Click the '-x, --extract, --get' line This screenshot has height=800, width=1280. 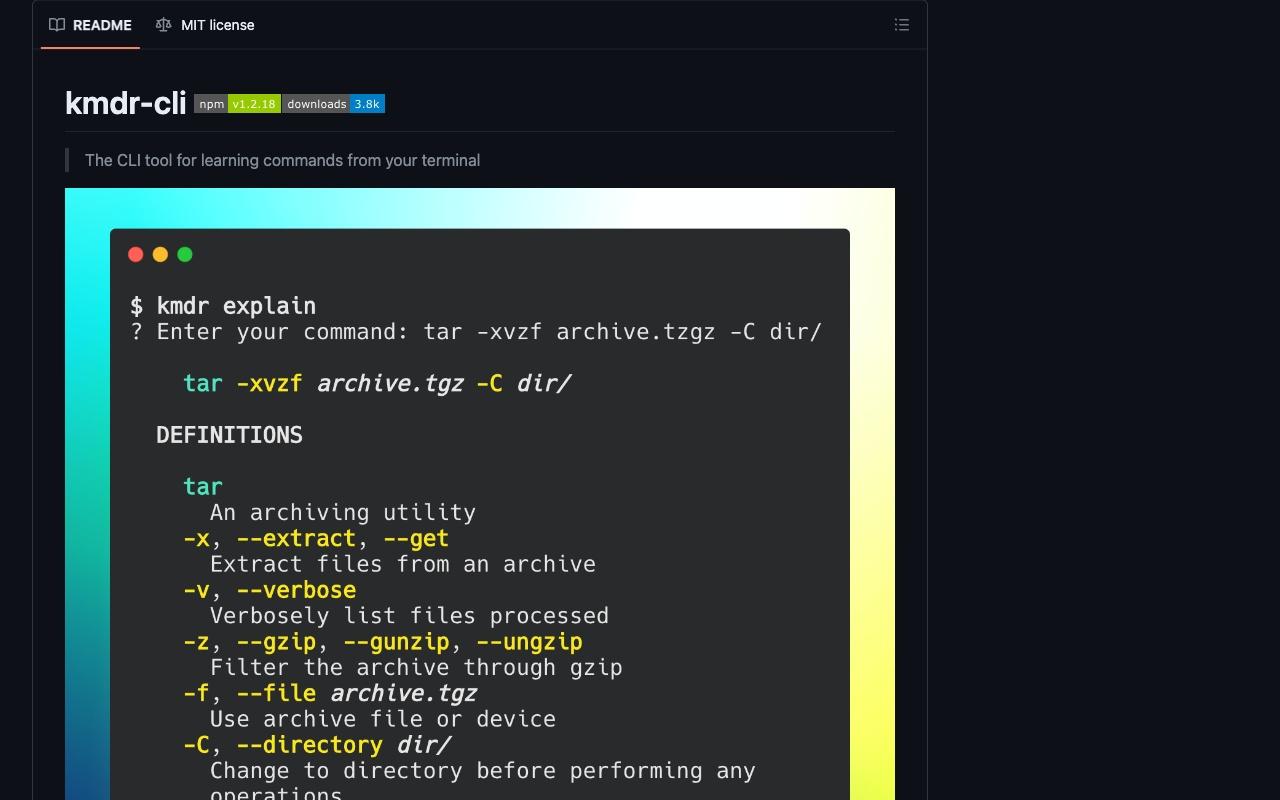316,539
